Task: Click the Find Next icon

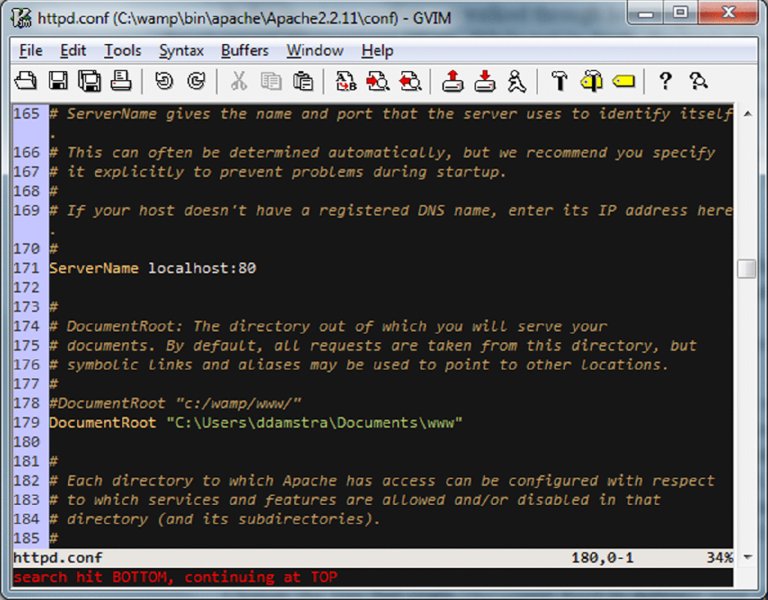Action: pos(378,81)
